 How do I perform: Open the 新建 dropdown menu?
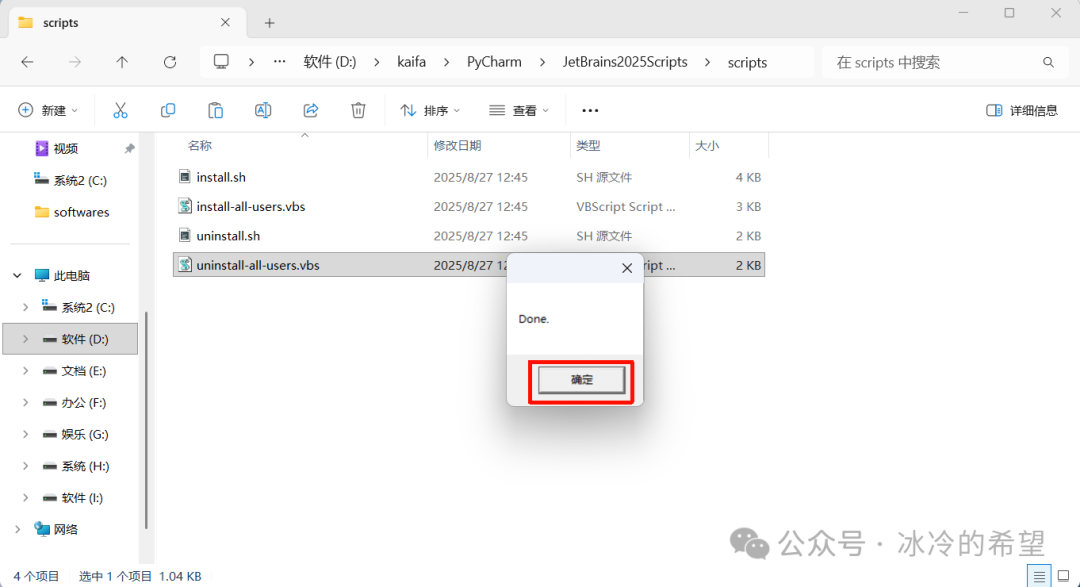(48, 110)
